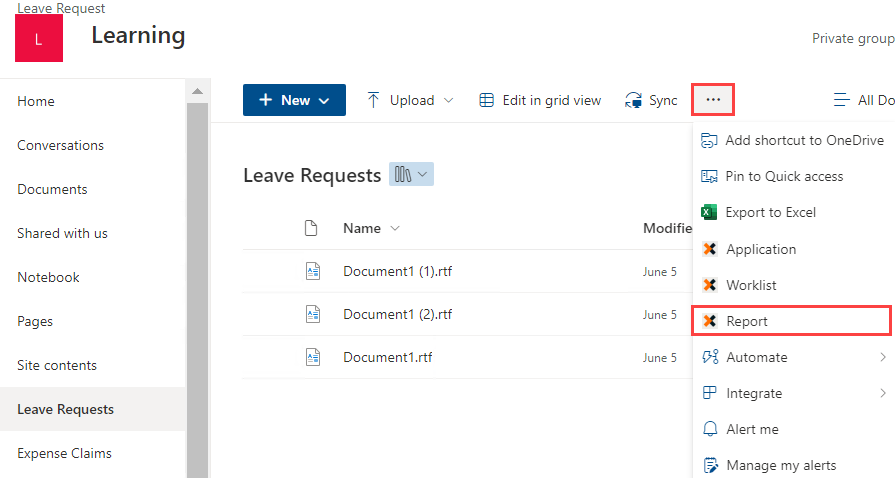The width and height of the screenshot is (895, 478).
Task: Click the sidebar scrollbar up arrow
Action: click(x=197, y=92)
